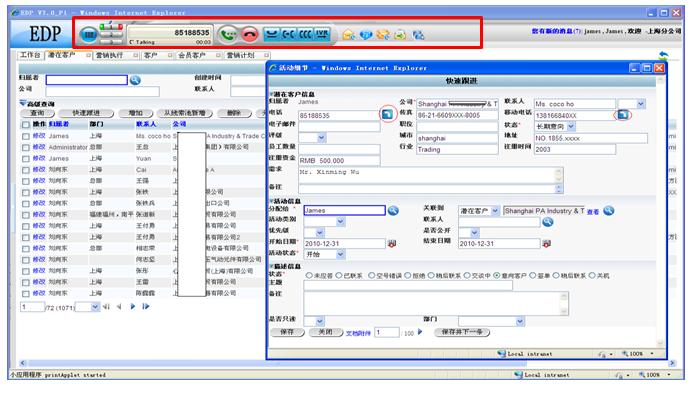The height and width of the screenshot is (393, 696).
Task: Tick the select-all checkbox in table header
Action: pyautogui.click(x=26, y=125)
